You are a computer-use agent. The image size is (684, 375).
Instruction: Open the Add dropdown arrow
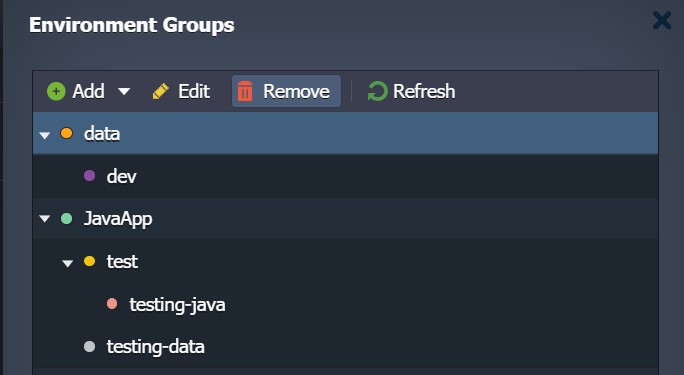[124, 92]
